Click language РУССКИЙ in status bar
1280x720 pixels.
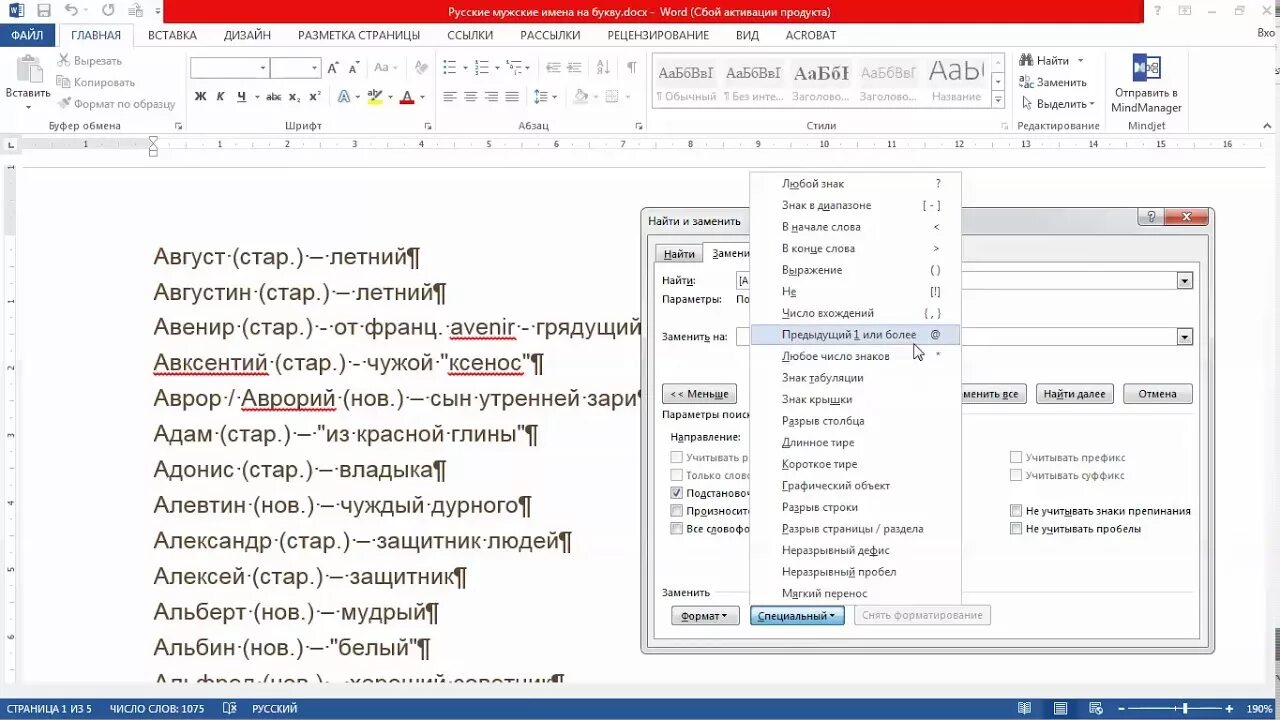click(x=274, y=709)
